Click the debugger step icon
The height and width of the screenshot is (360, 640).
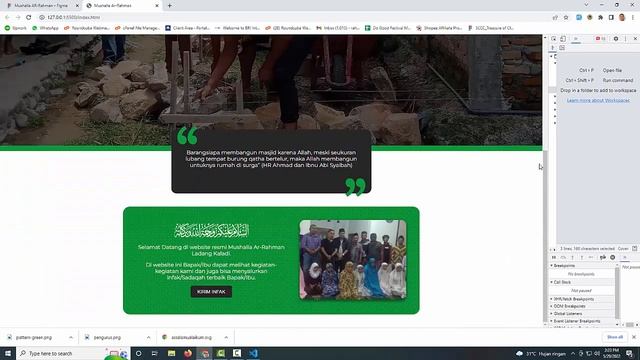[591, 258]
